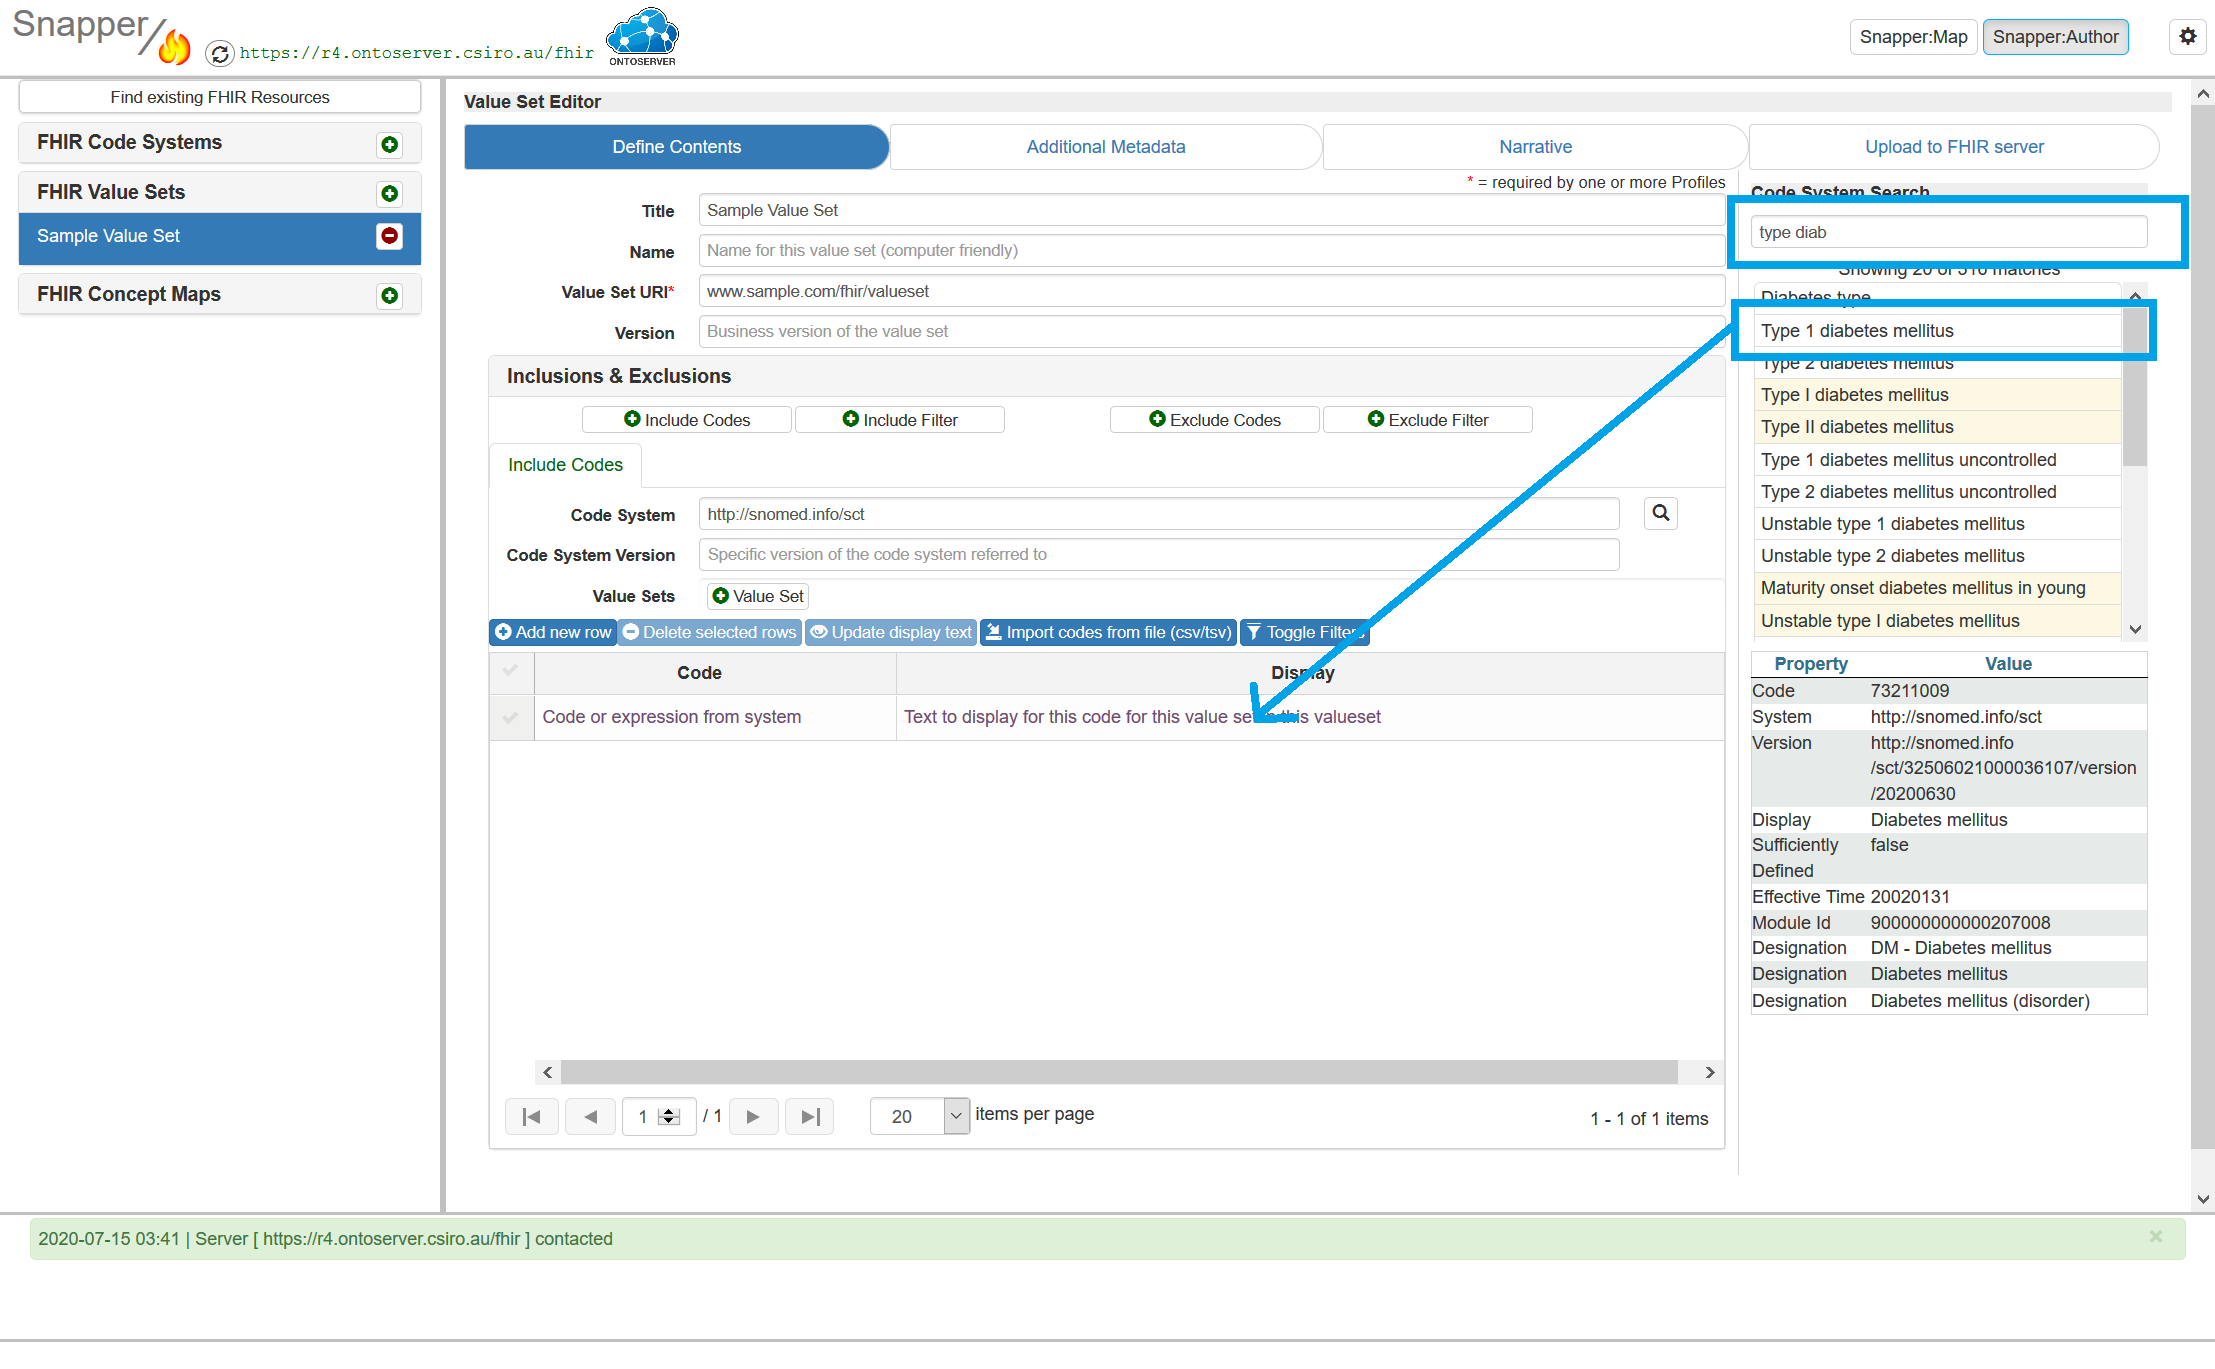Select Type 1 diabetes mellitus uncontrolled

click(x=1938, y=460)
